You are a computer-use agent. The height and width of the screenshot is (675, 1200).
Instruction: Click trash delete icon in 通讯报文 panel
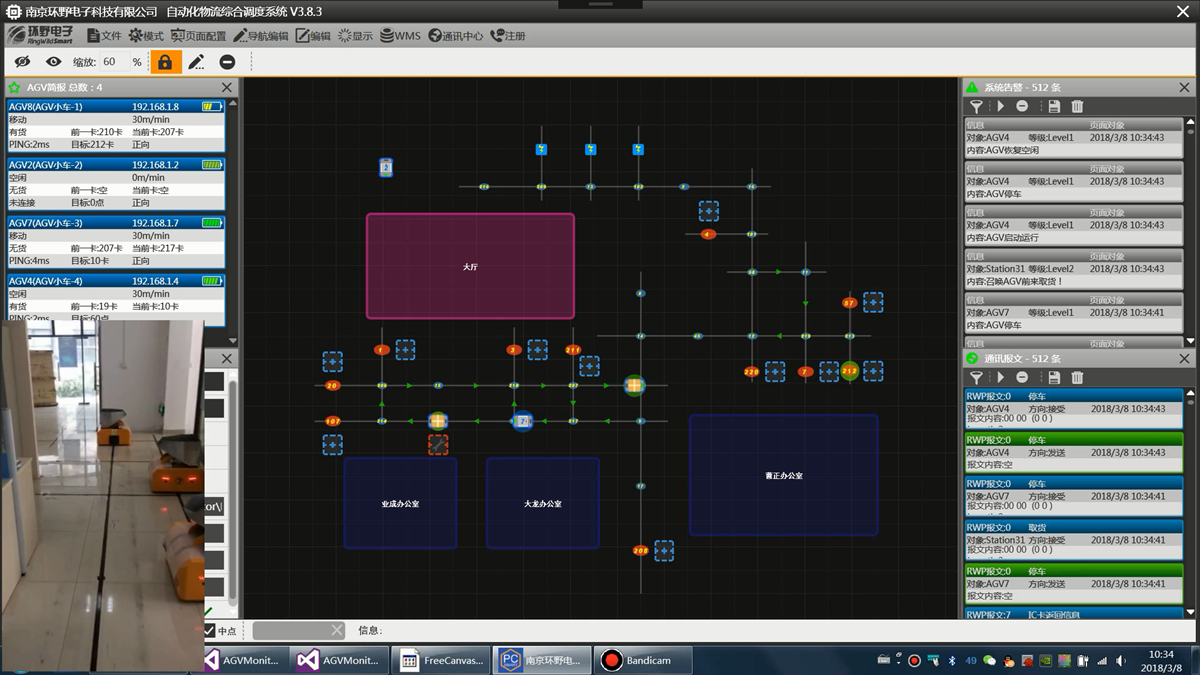tap(1077, 377)
